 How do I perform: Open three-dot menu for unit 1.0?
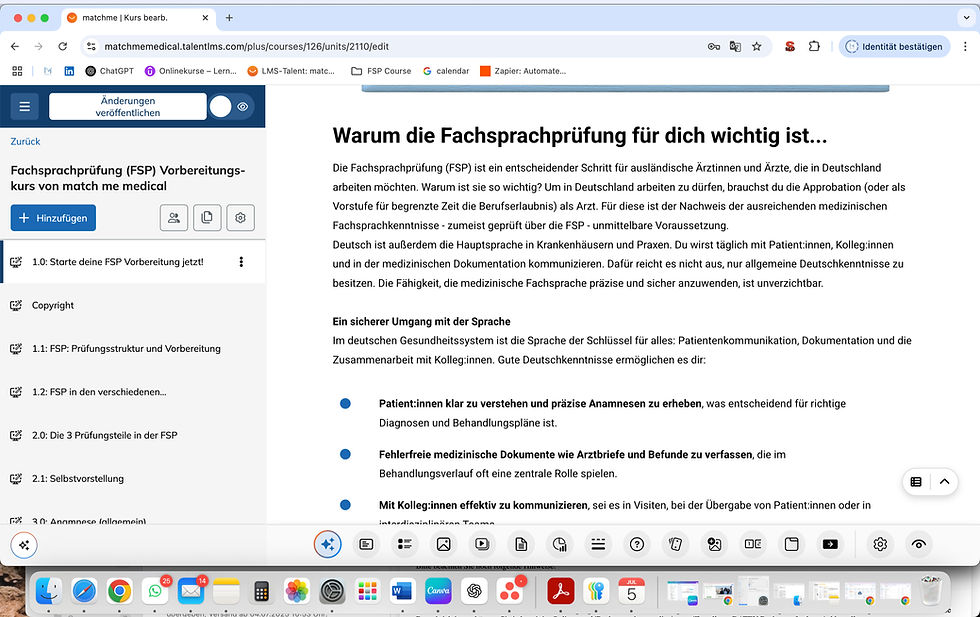tap(241, 262)
